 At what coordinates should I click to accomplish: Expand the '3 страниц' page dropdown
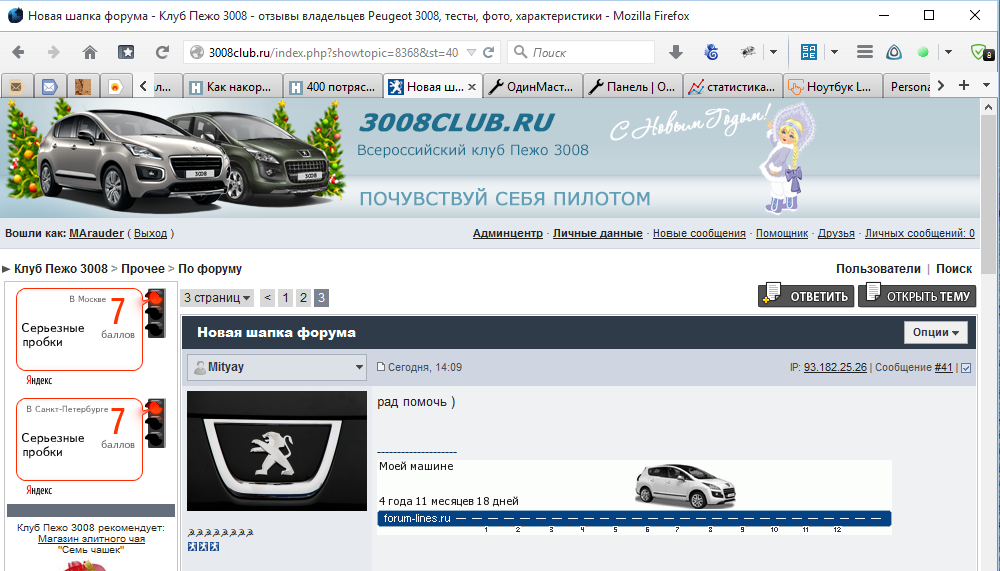217,297
